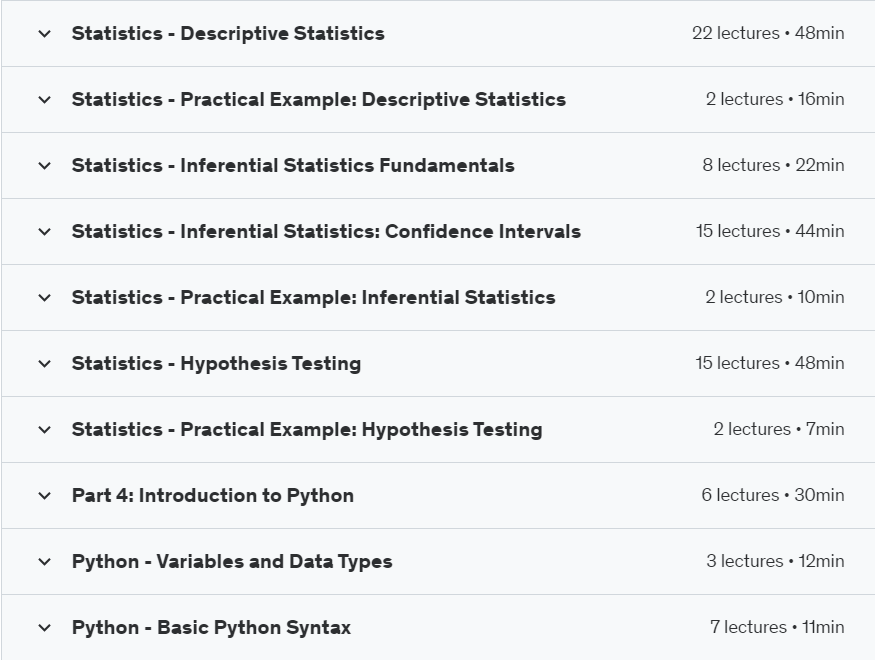
Task: Open chevron for Practical Example: Inferential Statistics
Action: coord(44,298)
